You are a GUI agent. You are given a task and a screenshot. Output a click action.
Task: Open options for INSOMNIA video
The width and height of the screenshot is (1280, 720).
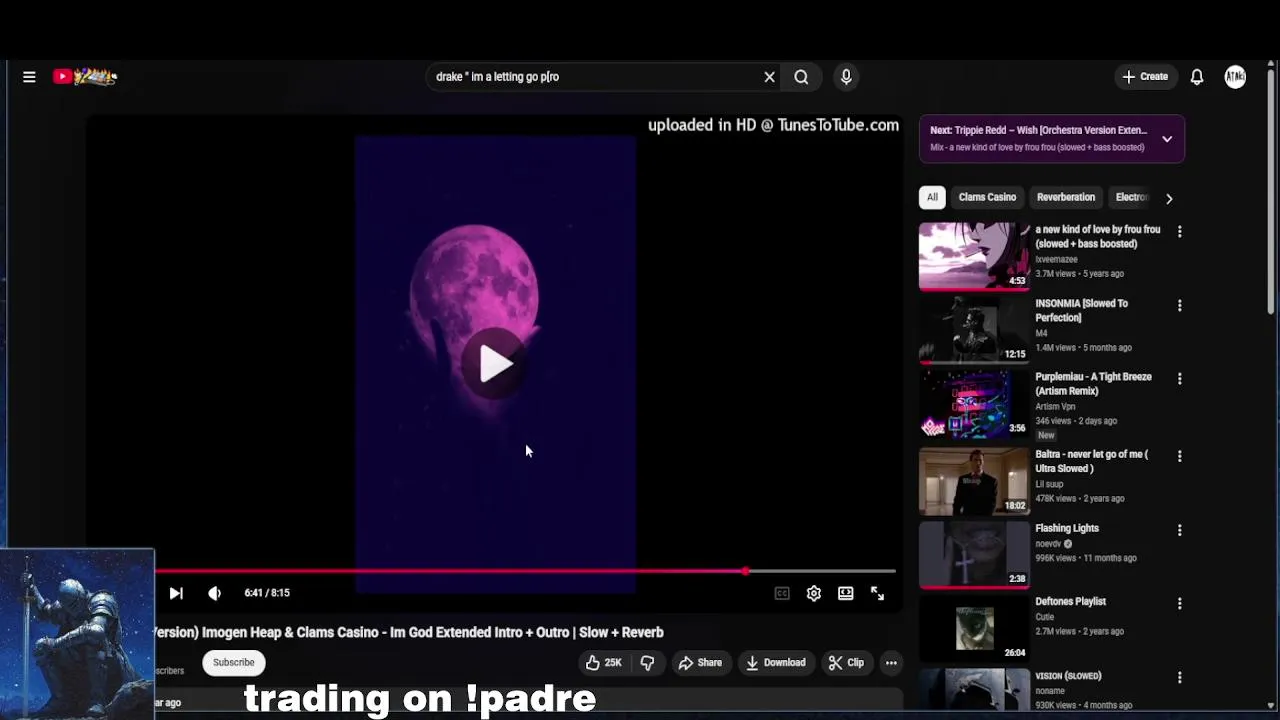[1179, 305]
